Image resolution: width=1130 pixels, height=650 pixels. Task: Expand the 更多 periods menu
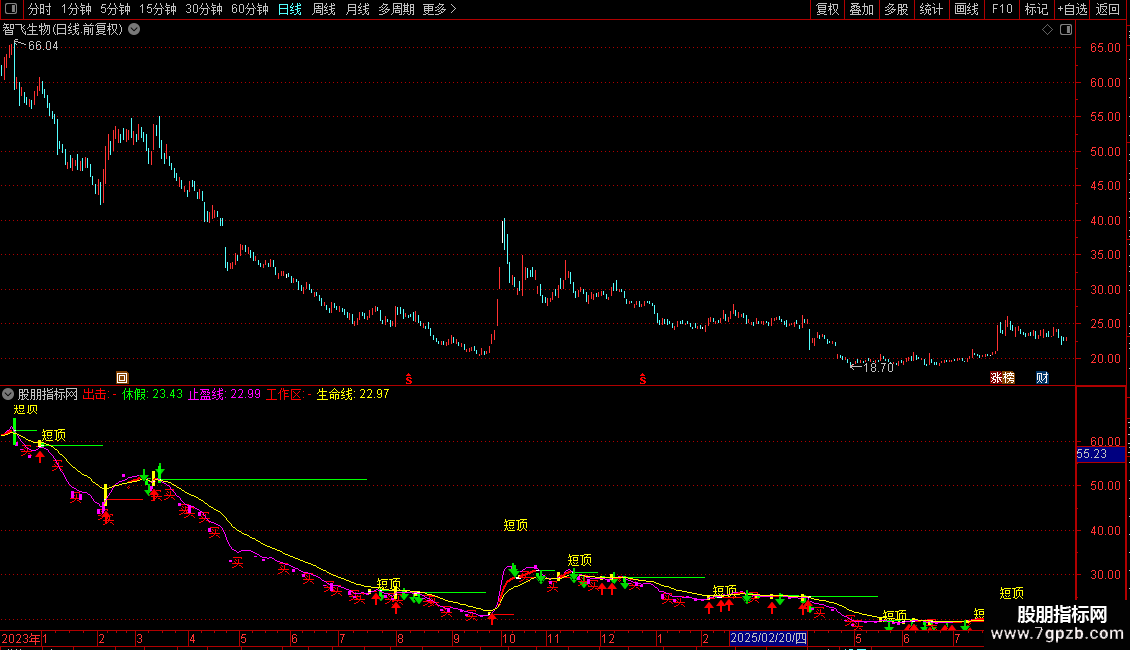pyautogui.click(x=440, y=9)
